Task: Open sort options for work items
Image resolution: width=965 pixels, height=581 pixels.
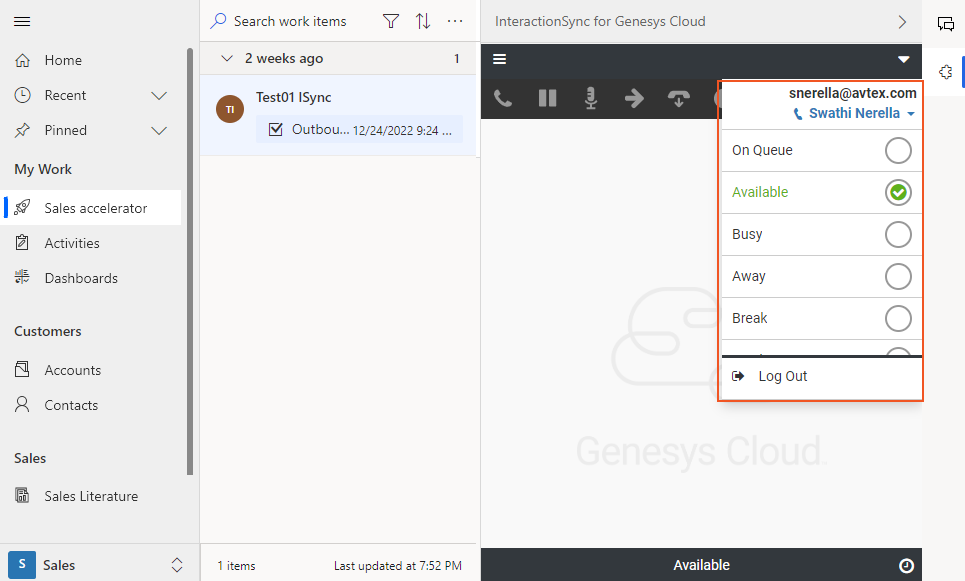Action: tap(423, 22)
